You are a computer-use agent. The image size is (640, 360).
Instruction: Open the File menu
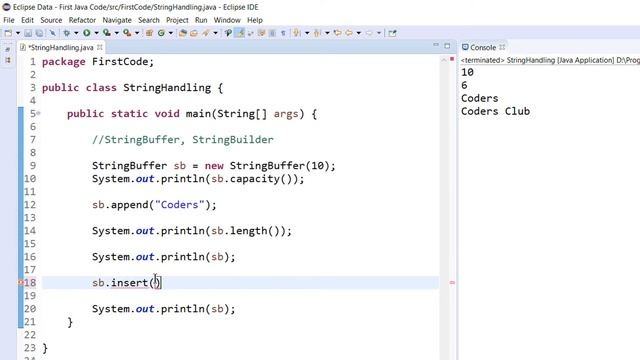tap(9, 20)
